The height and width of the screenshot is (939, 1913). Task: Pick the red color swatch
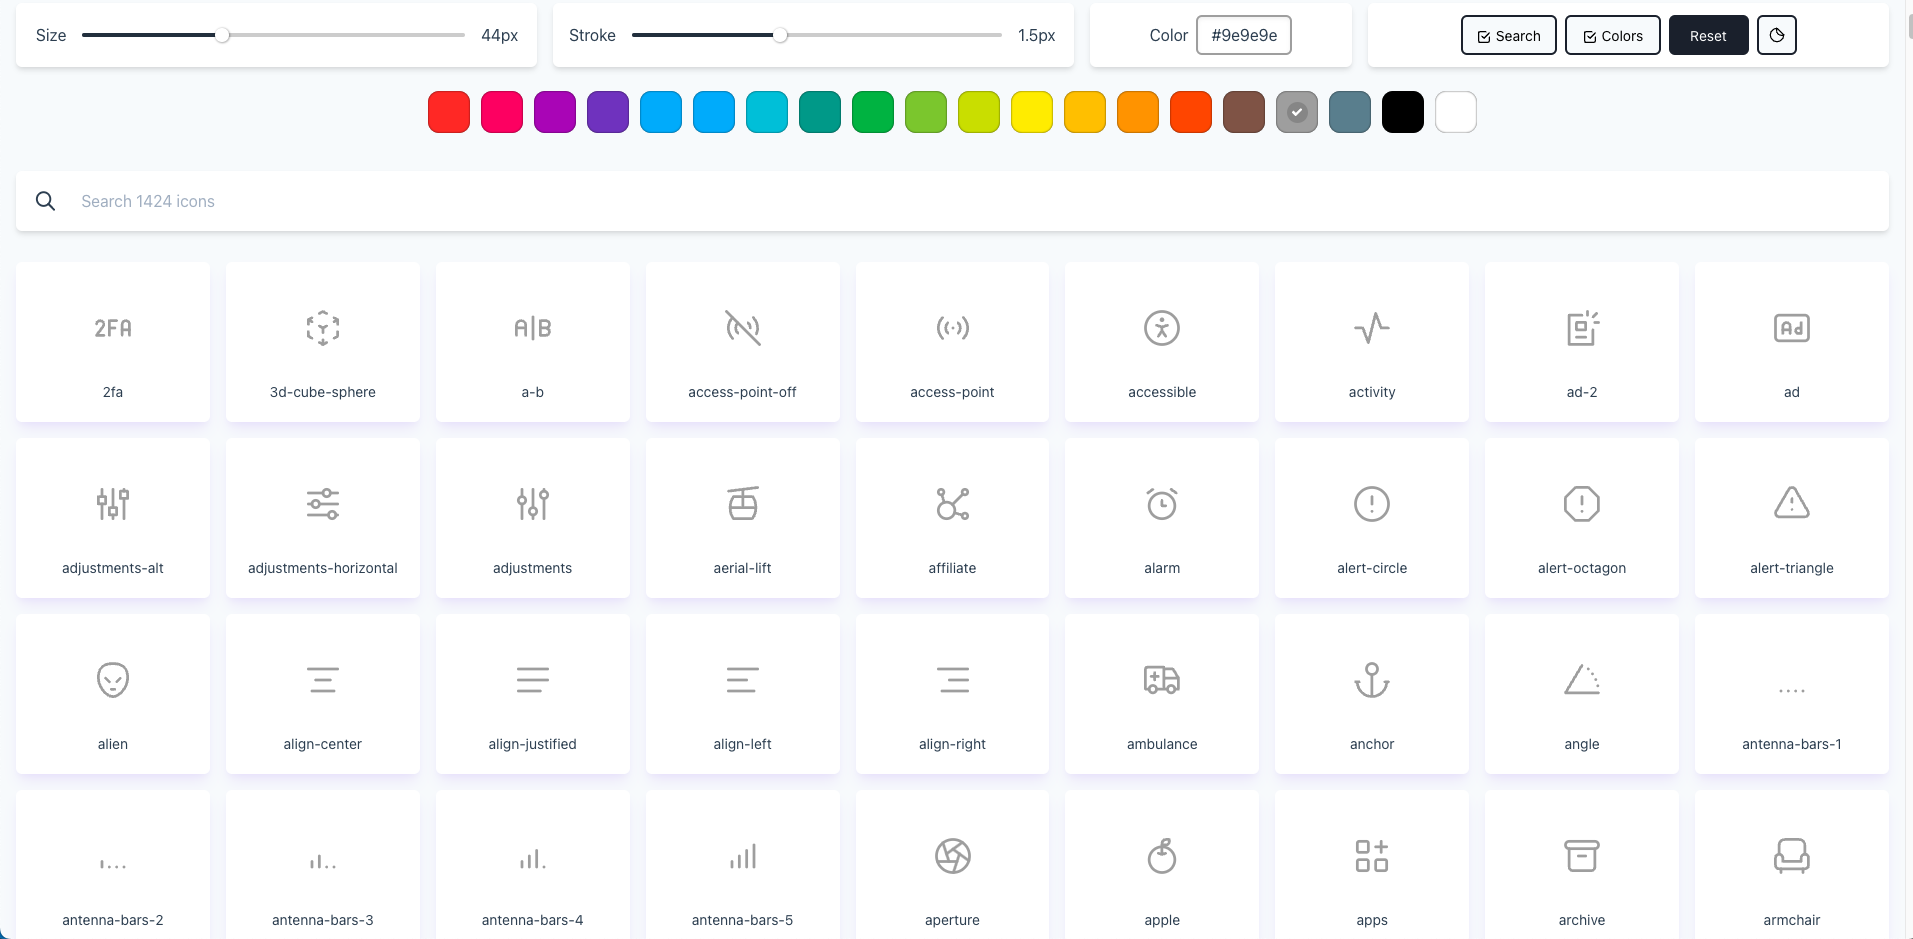point(449,112)
